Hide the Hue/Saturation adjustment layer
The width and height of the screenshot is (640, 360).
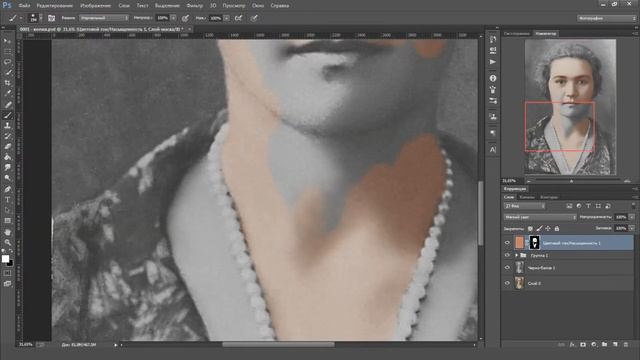coord(507,243)
